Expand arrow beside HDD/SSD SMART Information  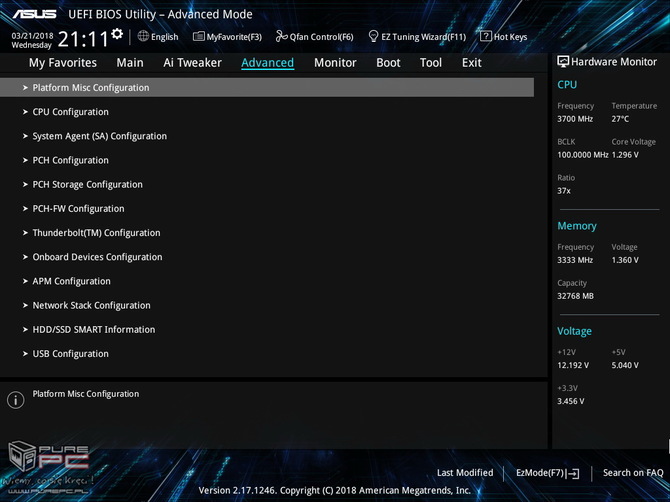pyautogui.click(x=25, y=330)
